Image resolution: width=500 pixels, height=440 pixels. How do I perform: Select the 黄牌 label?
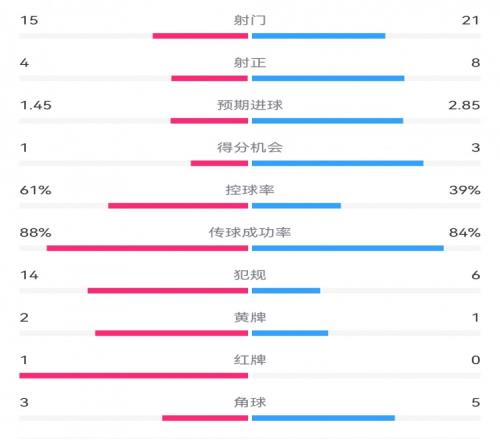pos(250,317)
